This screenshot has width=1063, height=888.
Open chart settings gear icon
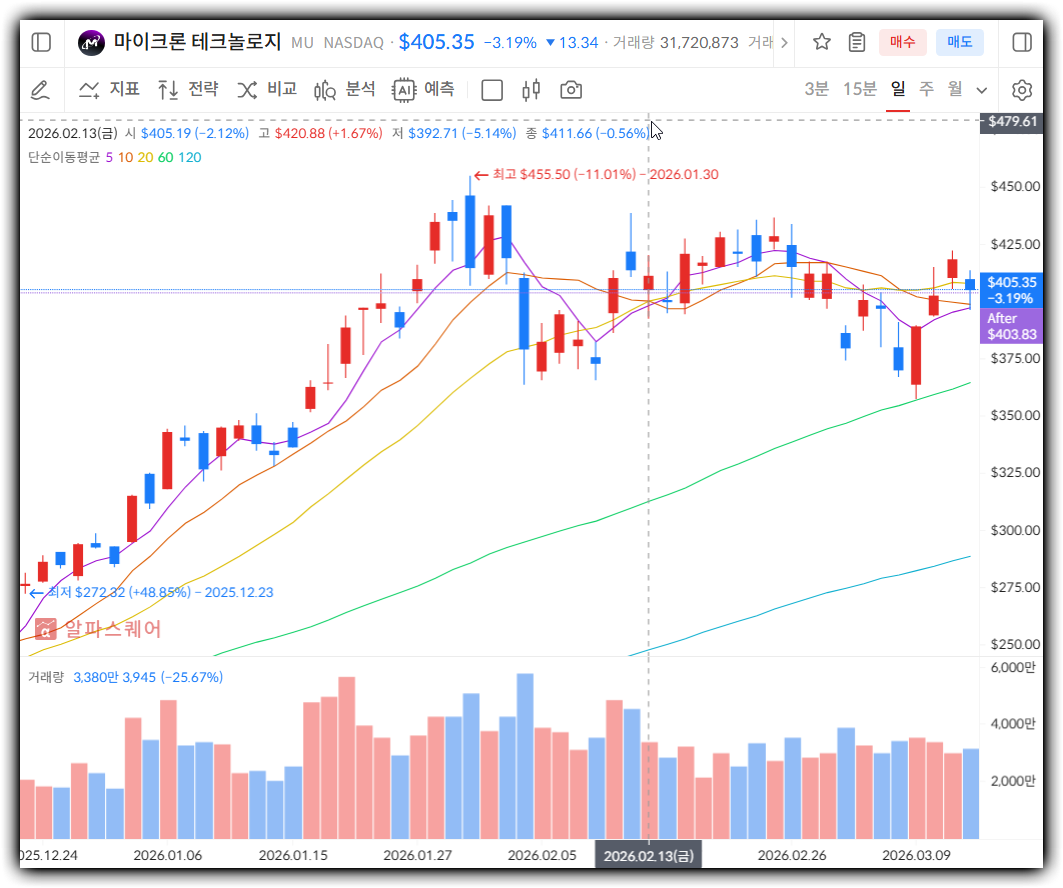[1021, 90]
